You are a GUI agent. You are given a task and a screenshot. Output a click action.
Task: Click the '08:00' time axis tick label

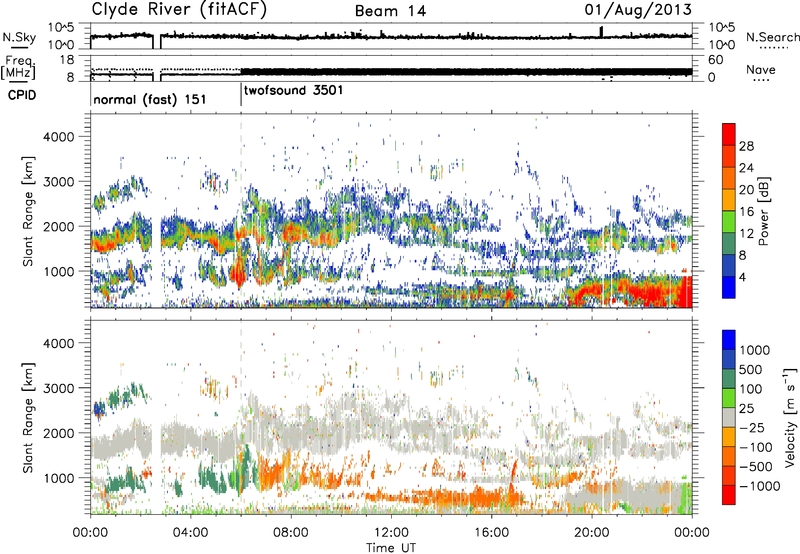(291, 533)
